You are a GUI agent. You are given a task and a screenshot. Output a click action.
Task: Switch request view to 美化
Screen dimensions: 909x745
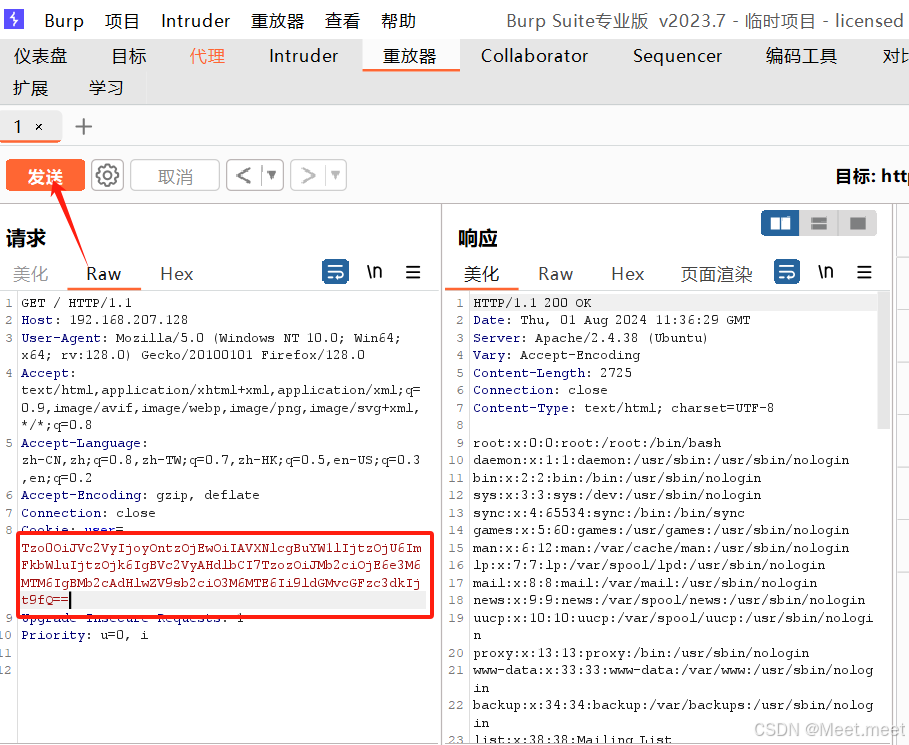tap(31, 274)
